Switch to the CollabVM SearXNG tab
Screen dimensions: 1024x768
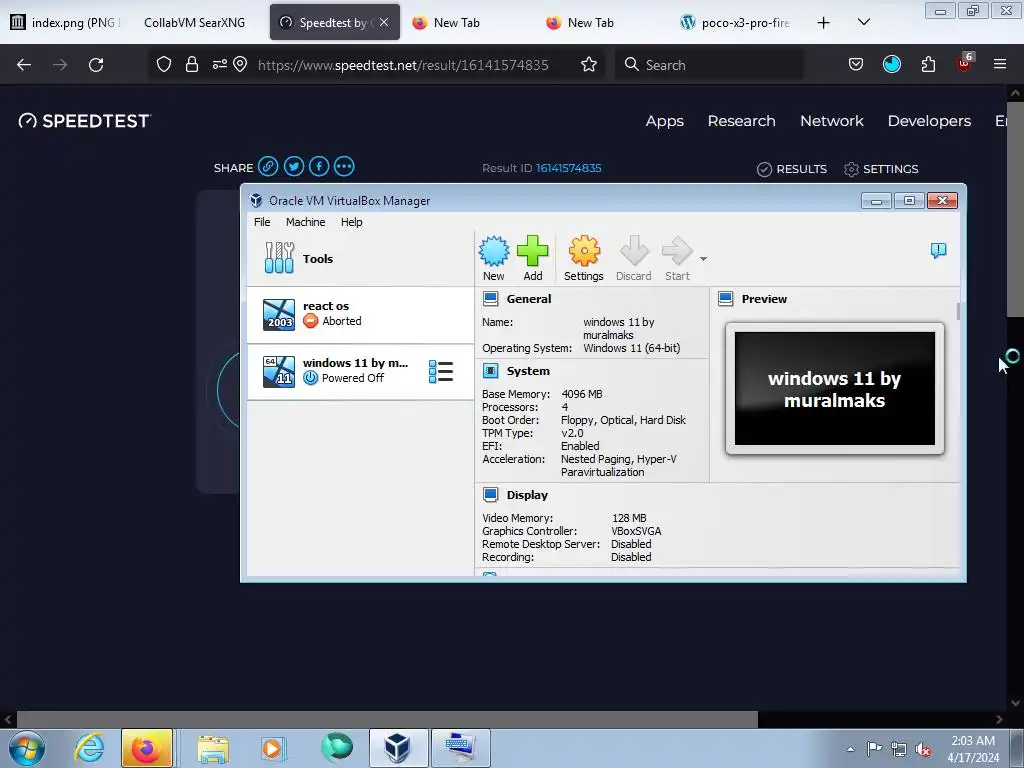[x=195, y=22]
